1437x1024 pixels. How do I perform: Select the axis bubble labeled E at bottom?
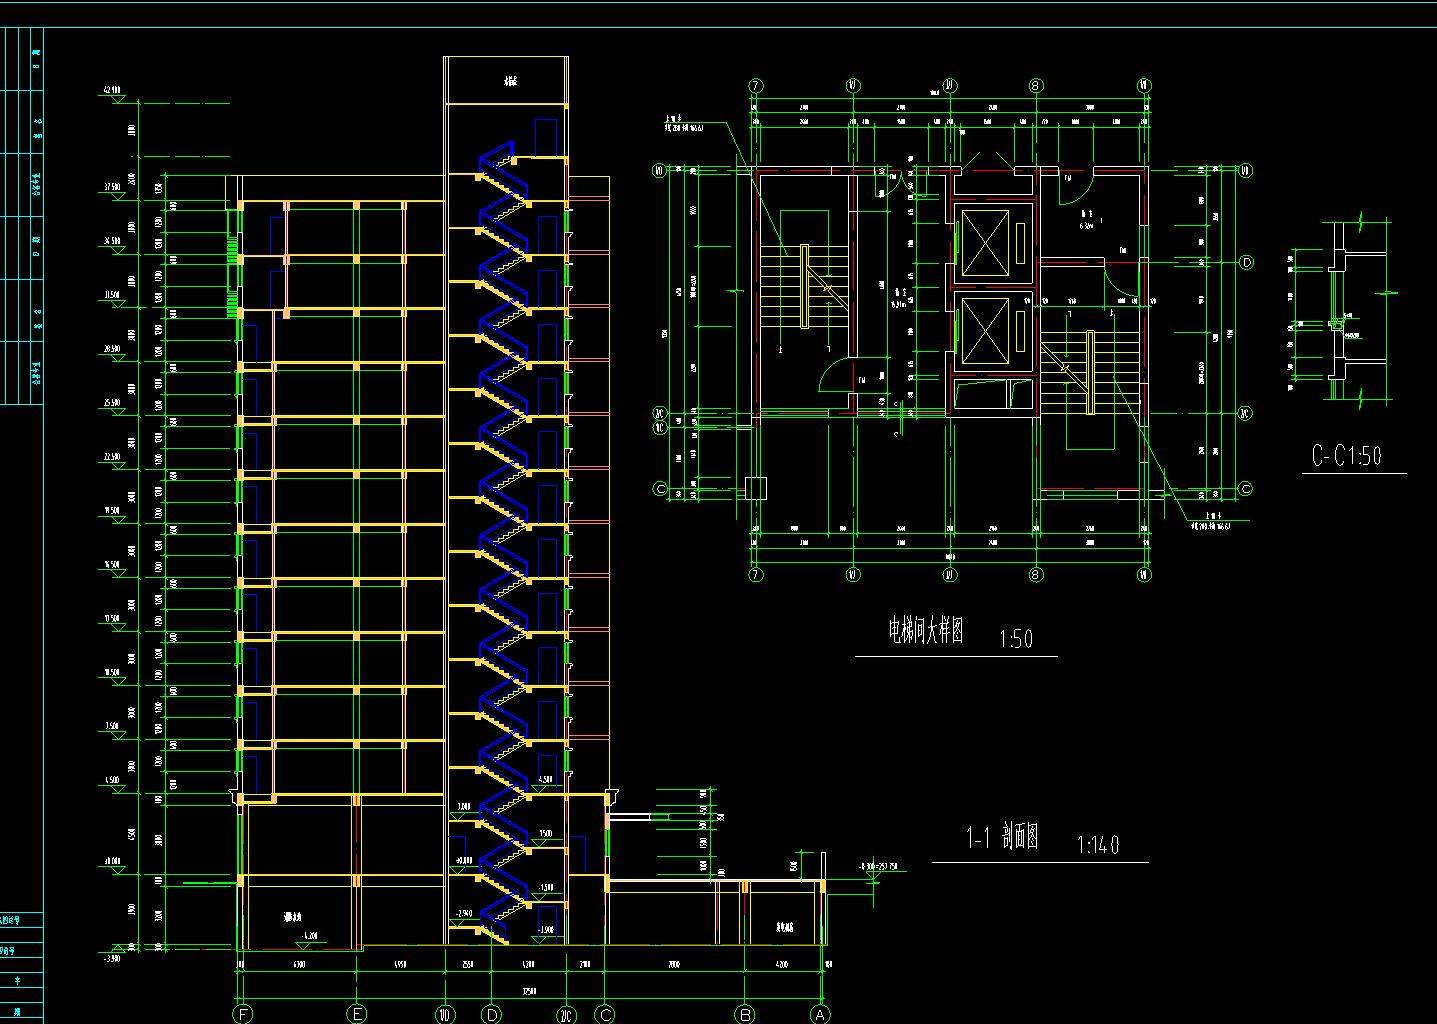click(357, 1014)
